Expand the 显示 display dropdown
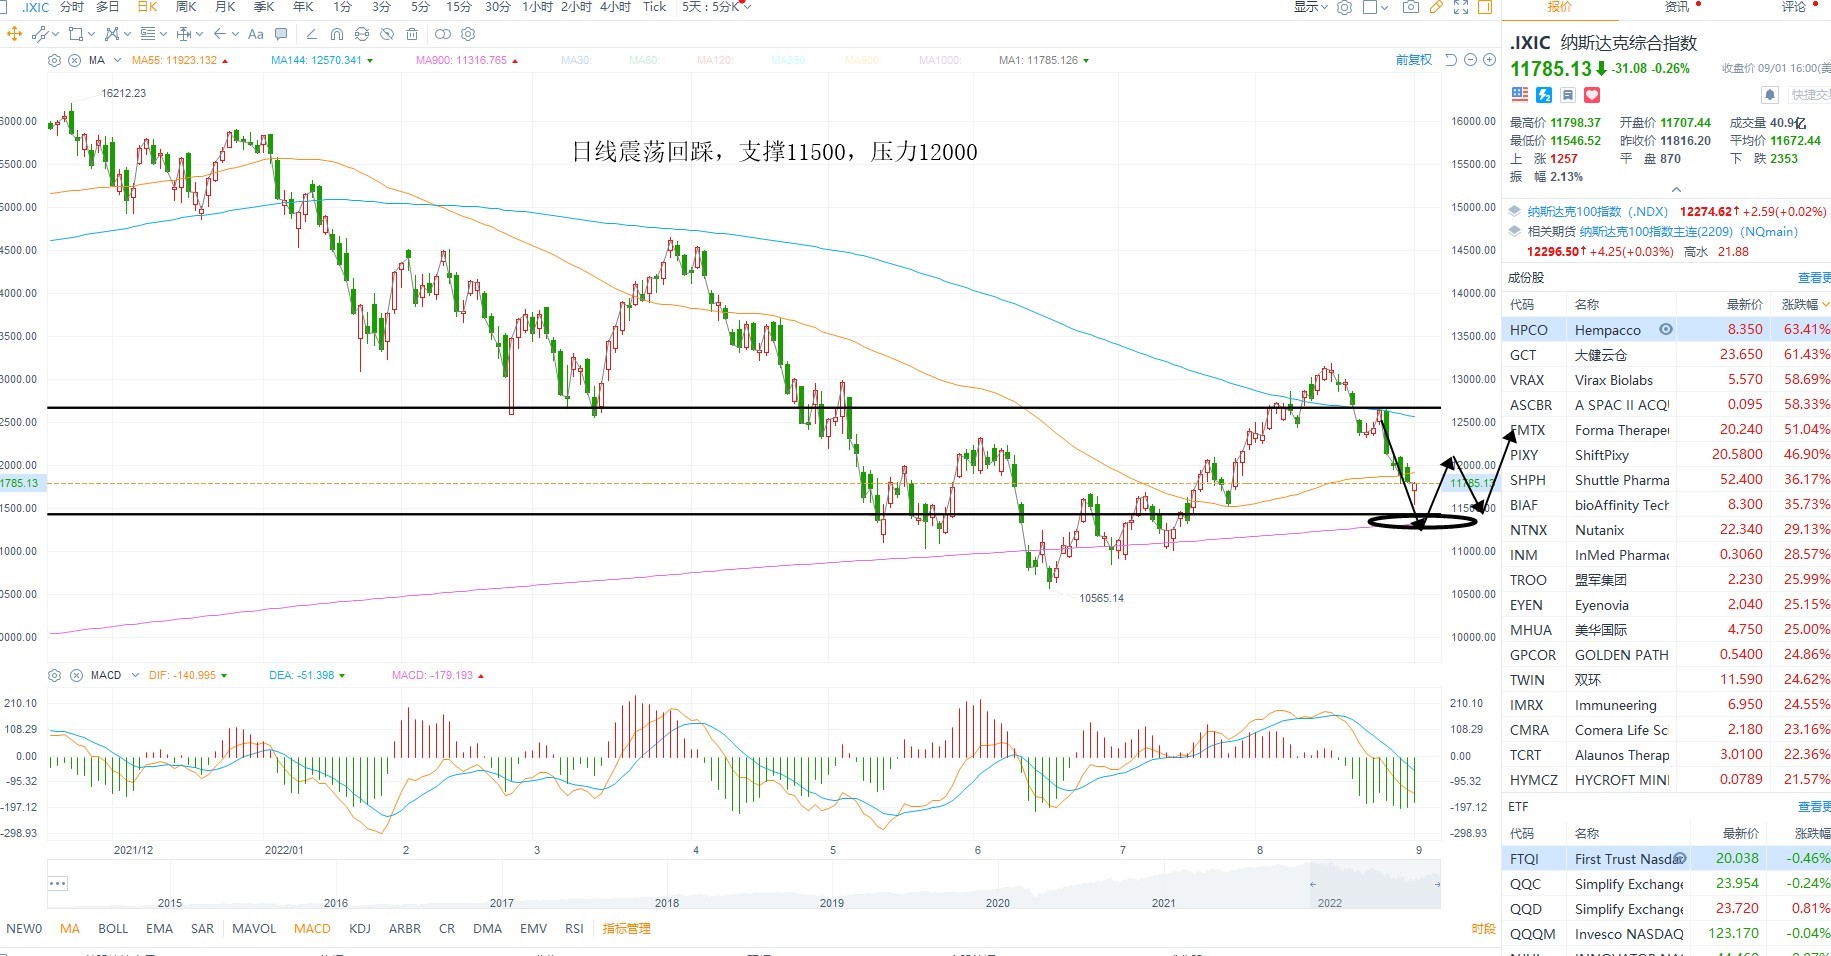This screenshot has width=1831, height=956. [1311, 7]
